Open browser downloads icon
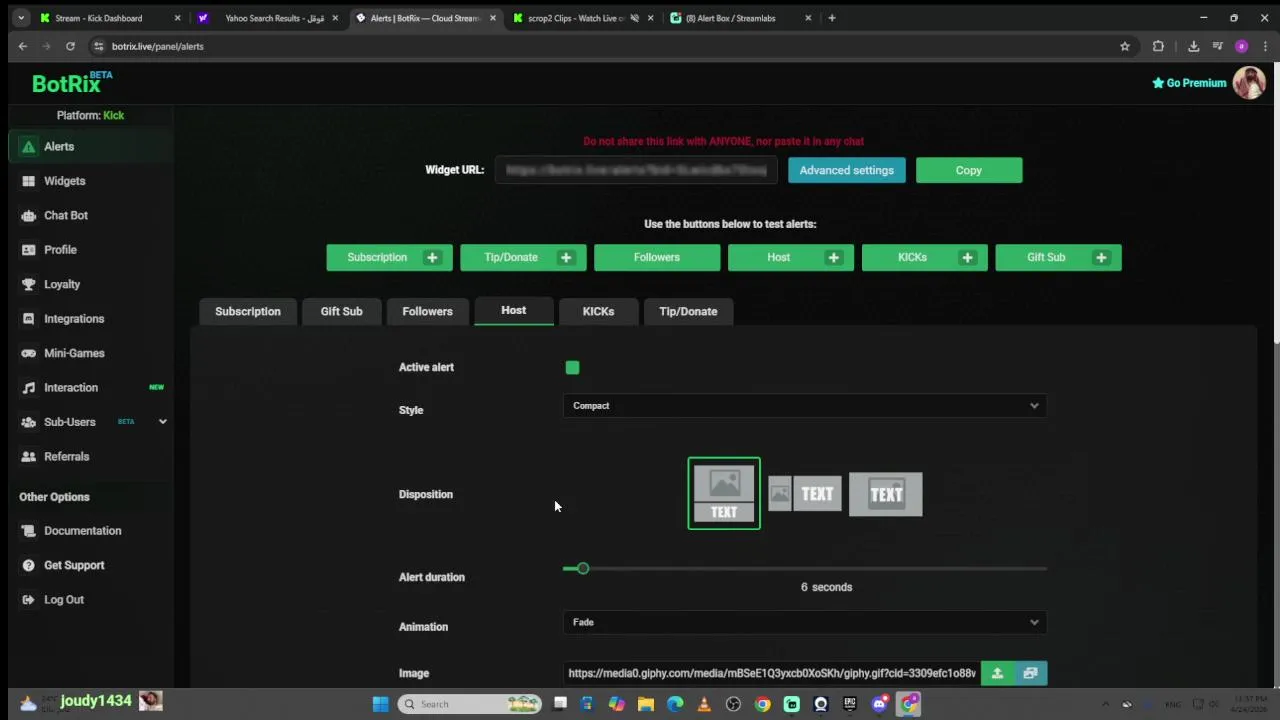Image resolution: width=1280 pixels, height=720 pixels. 1193,46
